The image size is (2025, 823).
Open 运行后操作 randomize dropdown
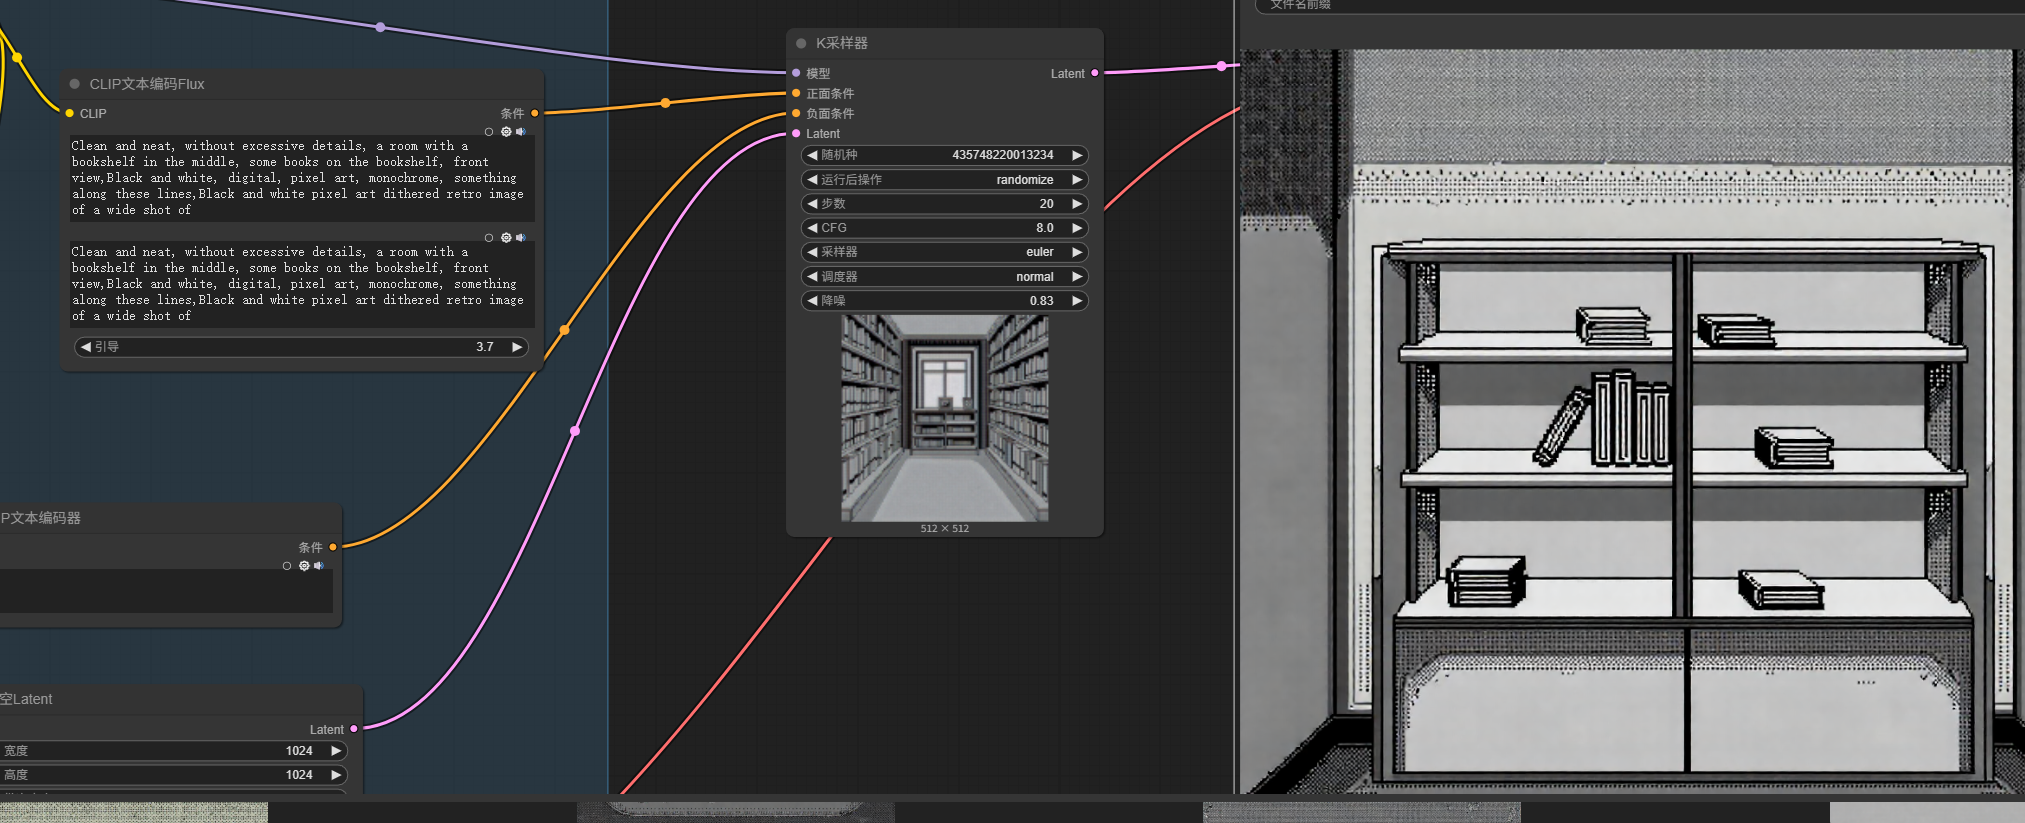click(x=944, y=180)
